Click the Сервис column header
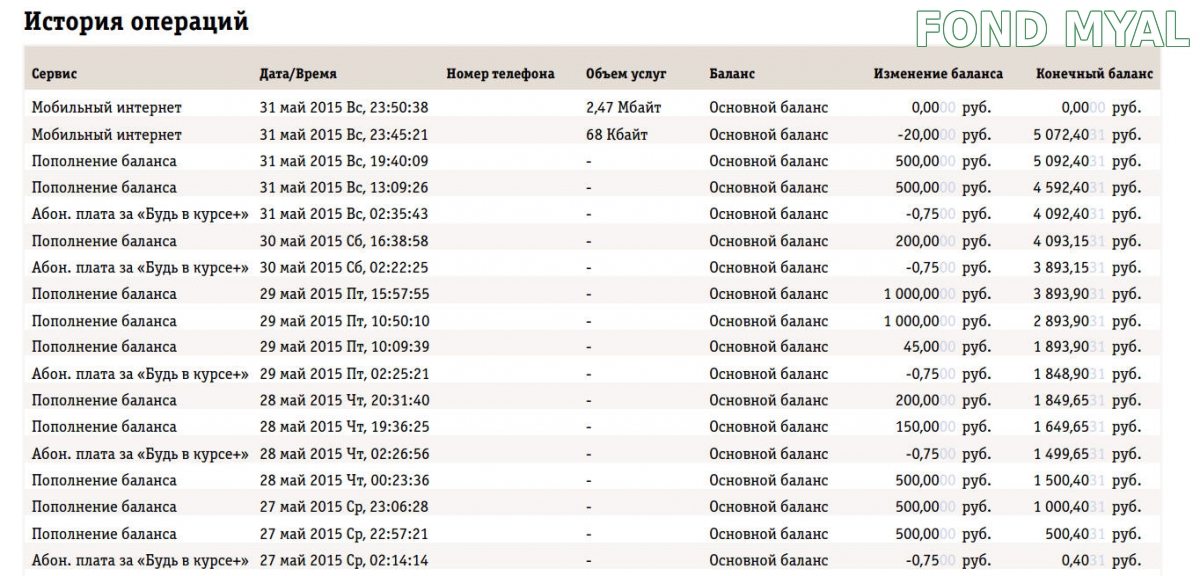This screenshot has height=576, width=1200. click(x=54, y=74)
